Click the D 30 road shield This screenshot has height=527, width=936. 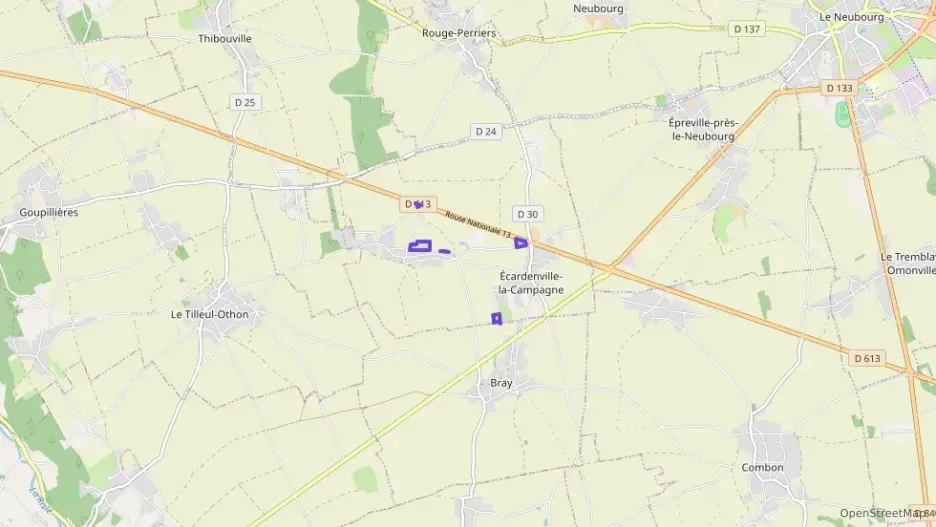click(x=528, y=214)
